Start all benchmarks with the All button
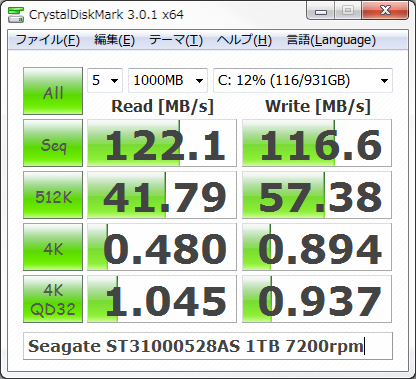Image resolution: width=416 pixels, height=379 pixels. pos(53,91)
